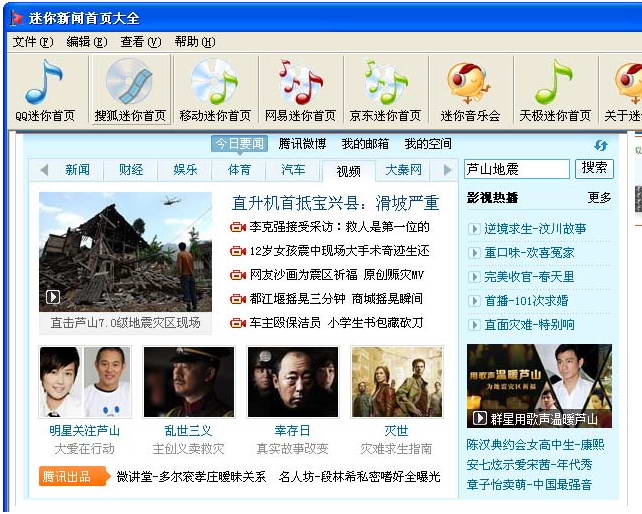
Task: Select the 新闻 category tab
Action: point(77,170)
